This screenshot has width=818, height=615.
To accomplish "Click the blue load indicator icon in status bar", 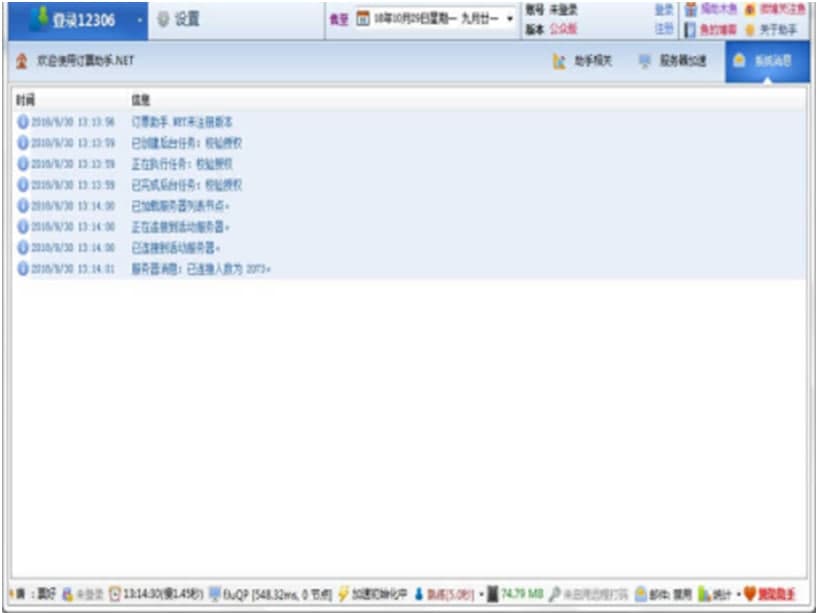I will 418,594.
